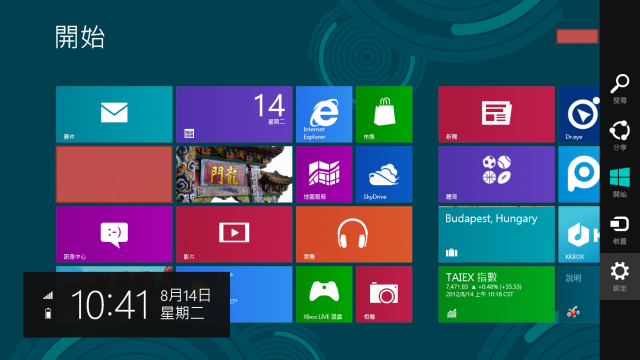Open the News tile
This screenshot has width=640, height=360.
click(496, 114)
